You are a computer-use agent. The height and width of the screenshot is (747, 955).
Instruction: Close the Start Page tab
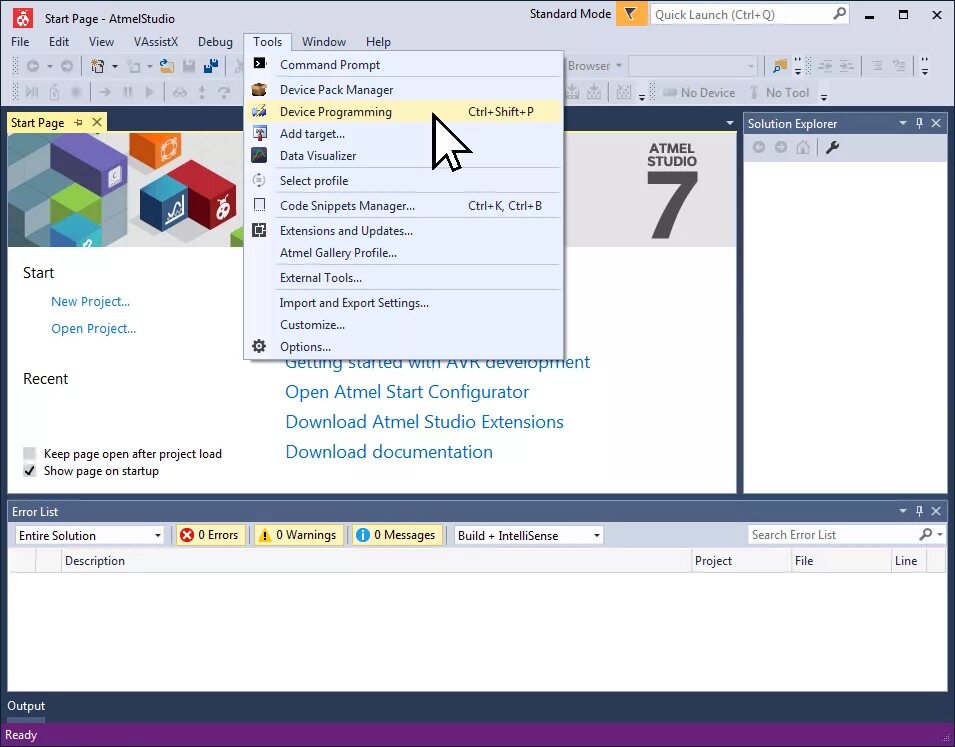[x=97, y=122]
